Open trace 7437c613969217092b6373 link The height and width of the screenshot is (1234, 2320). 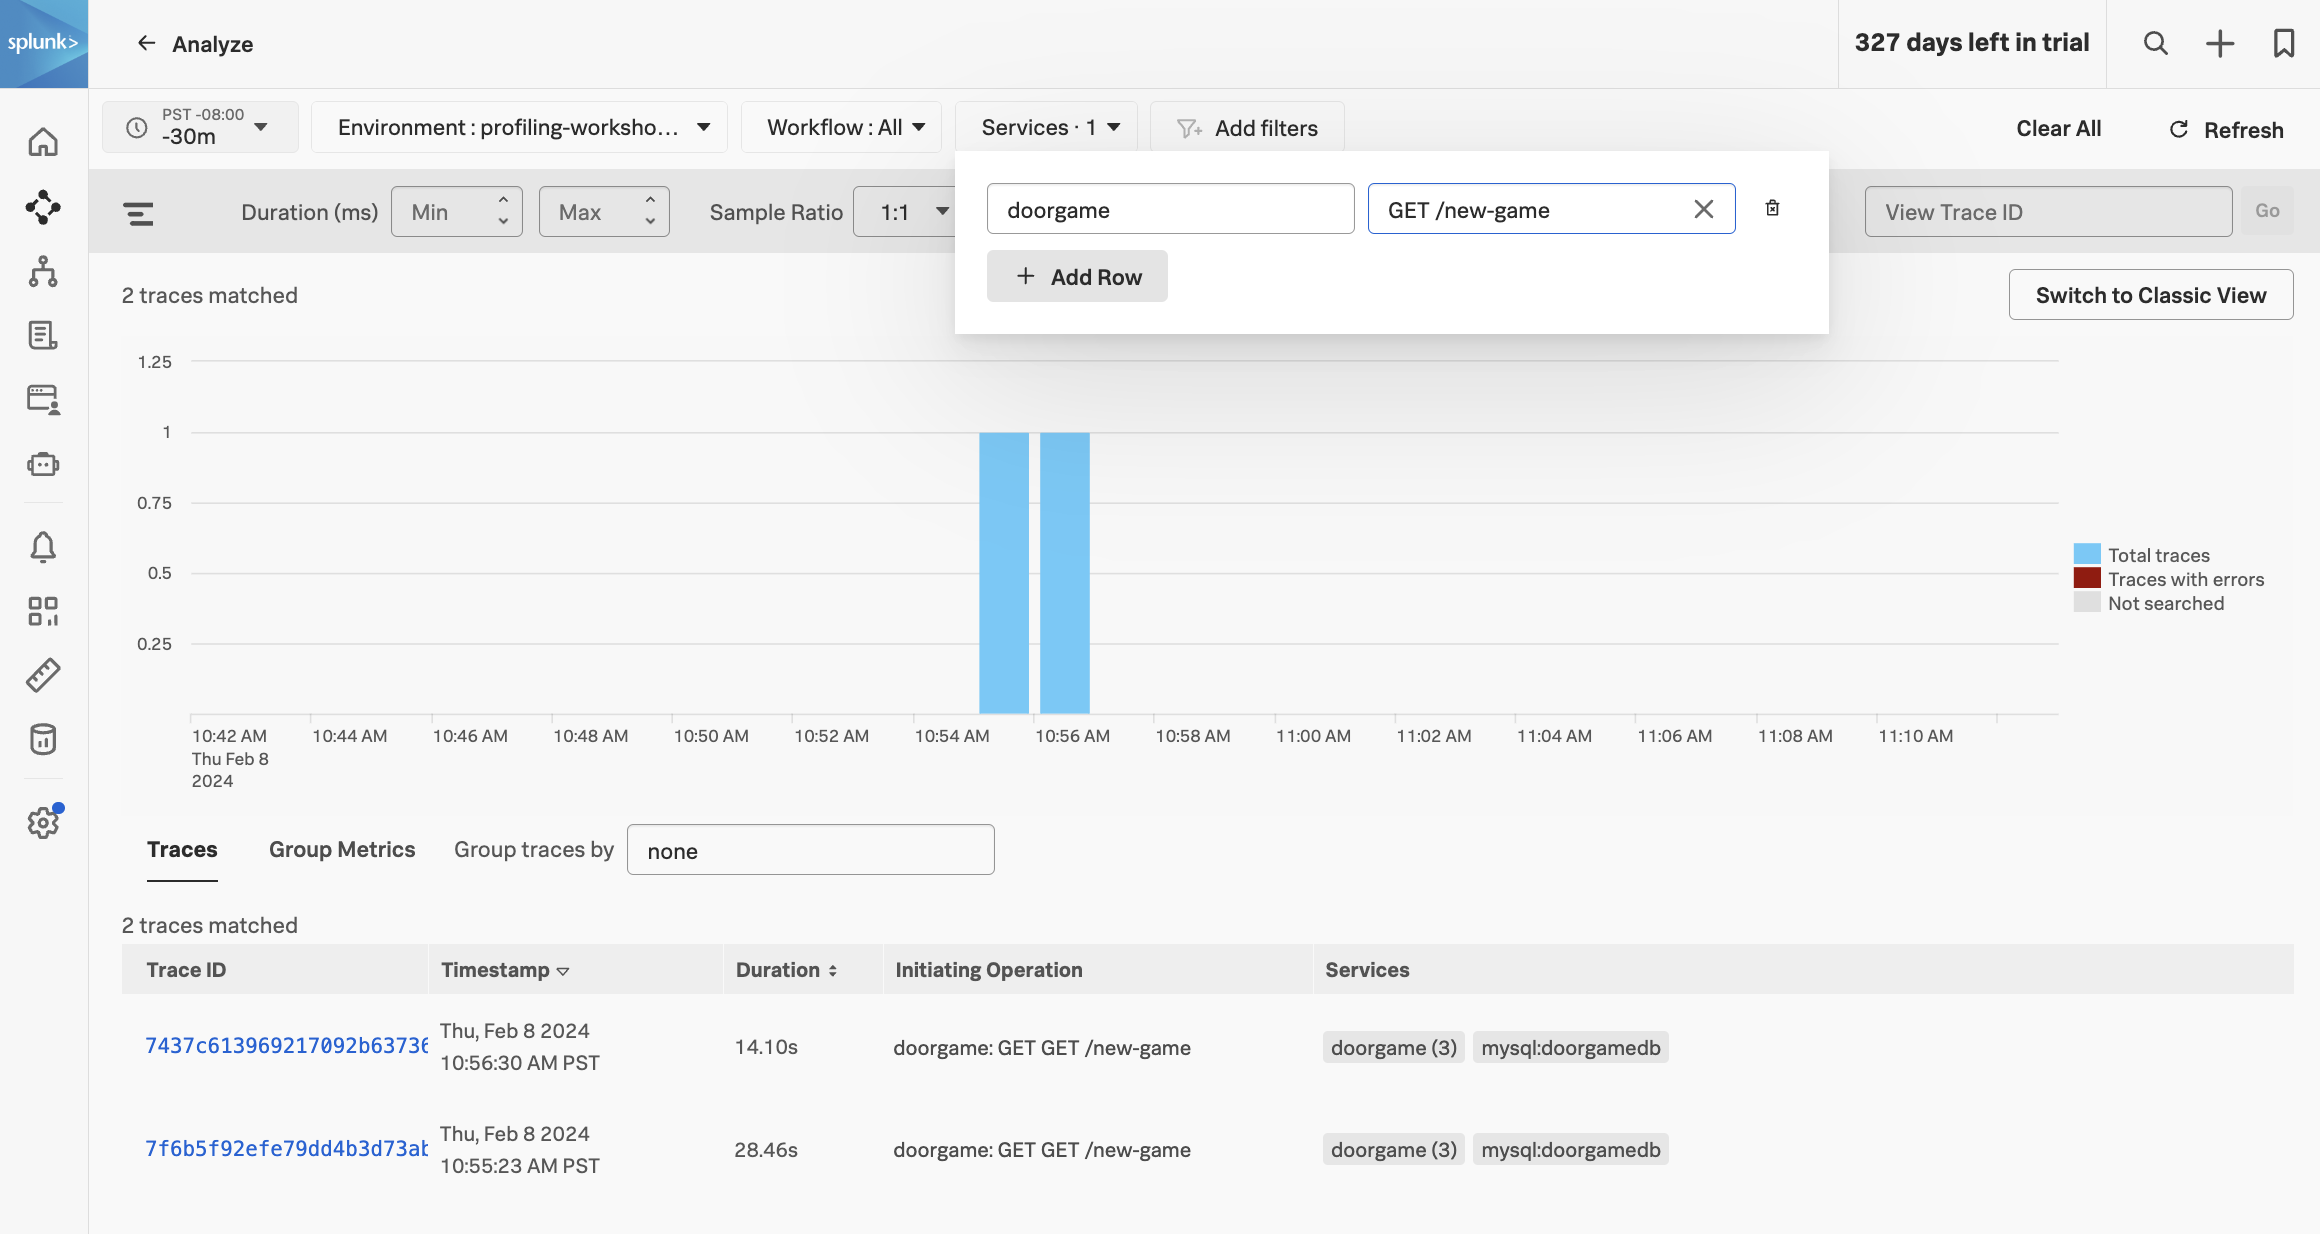[x=286, y=1046]
